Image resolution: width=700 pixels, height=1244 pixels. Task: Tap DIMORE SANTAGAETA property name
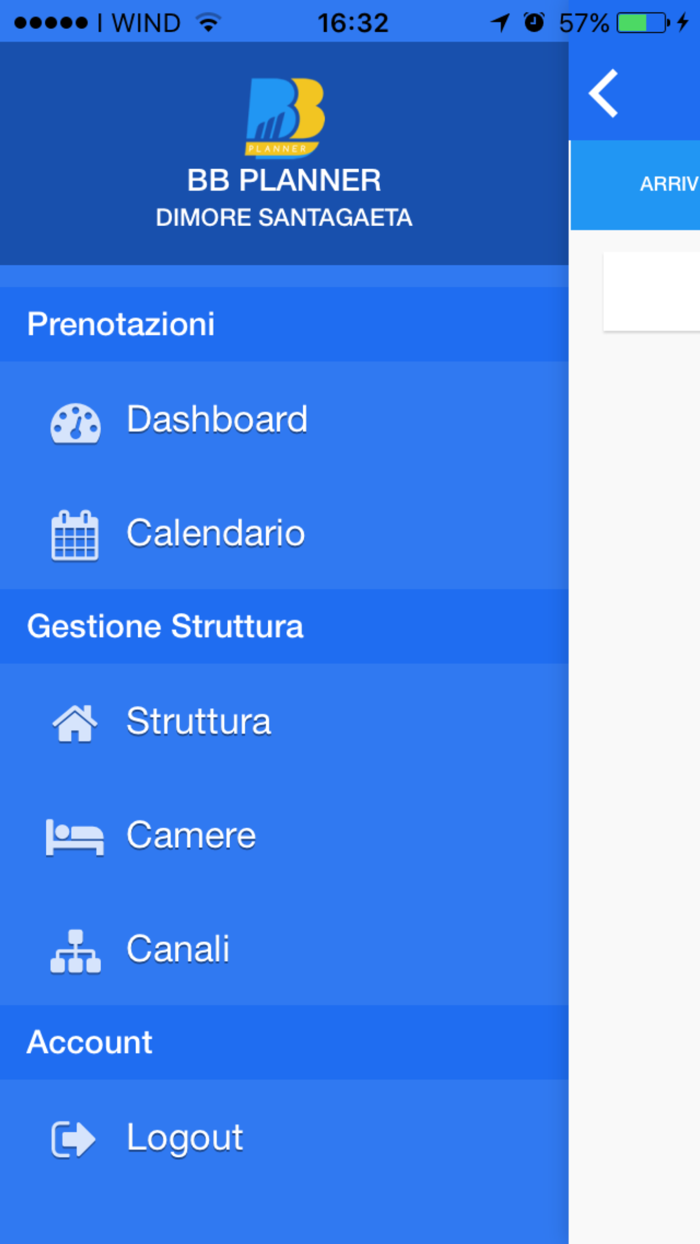pyautogui.click(x=283, y=217)
